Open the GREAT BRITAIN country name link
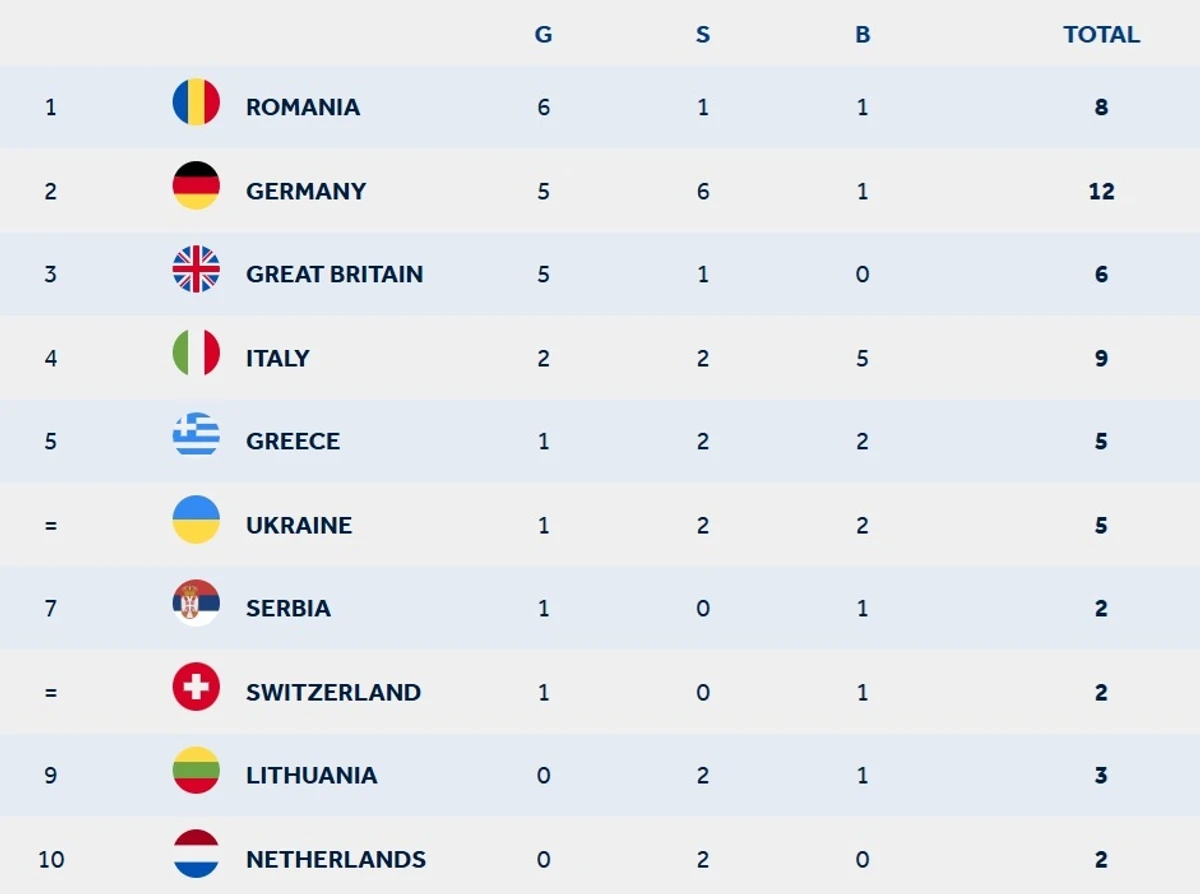This screenshot has height=894, width=1200. [334, 274]
